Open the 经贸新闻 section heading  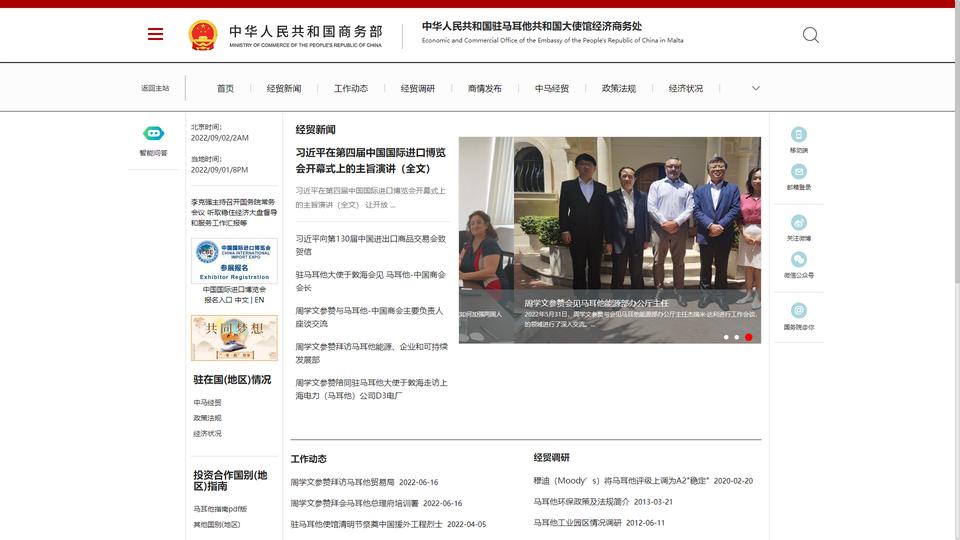tap(315, 130)
